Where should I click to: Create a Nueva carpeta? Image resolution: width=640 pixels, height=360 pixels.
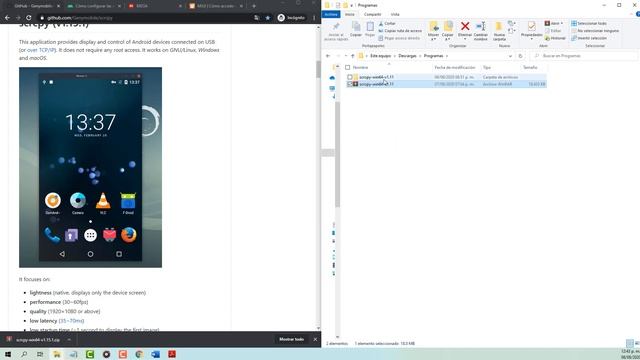(x=499, y=31)
